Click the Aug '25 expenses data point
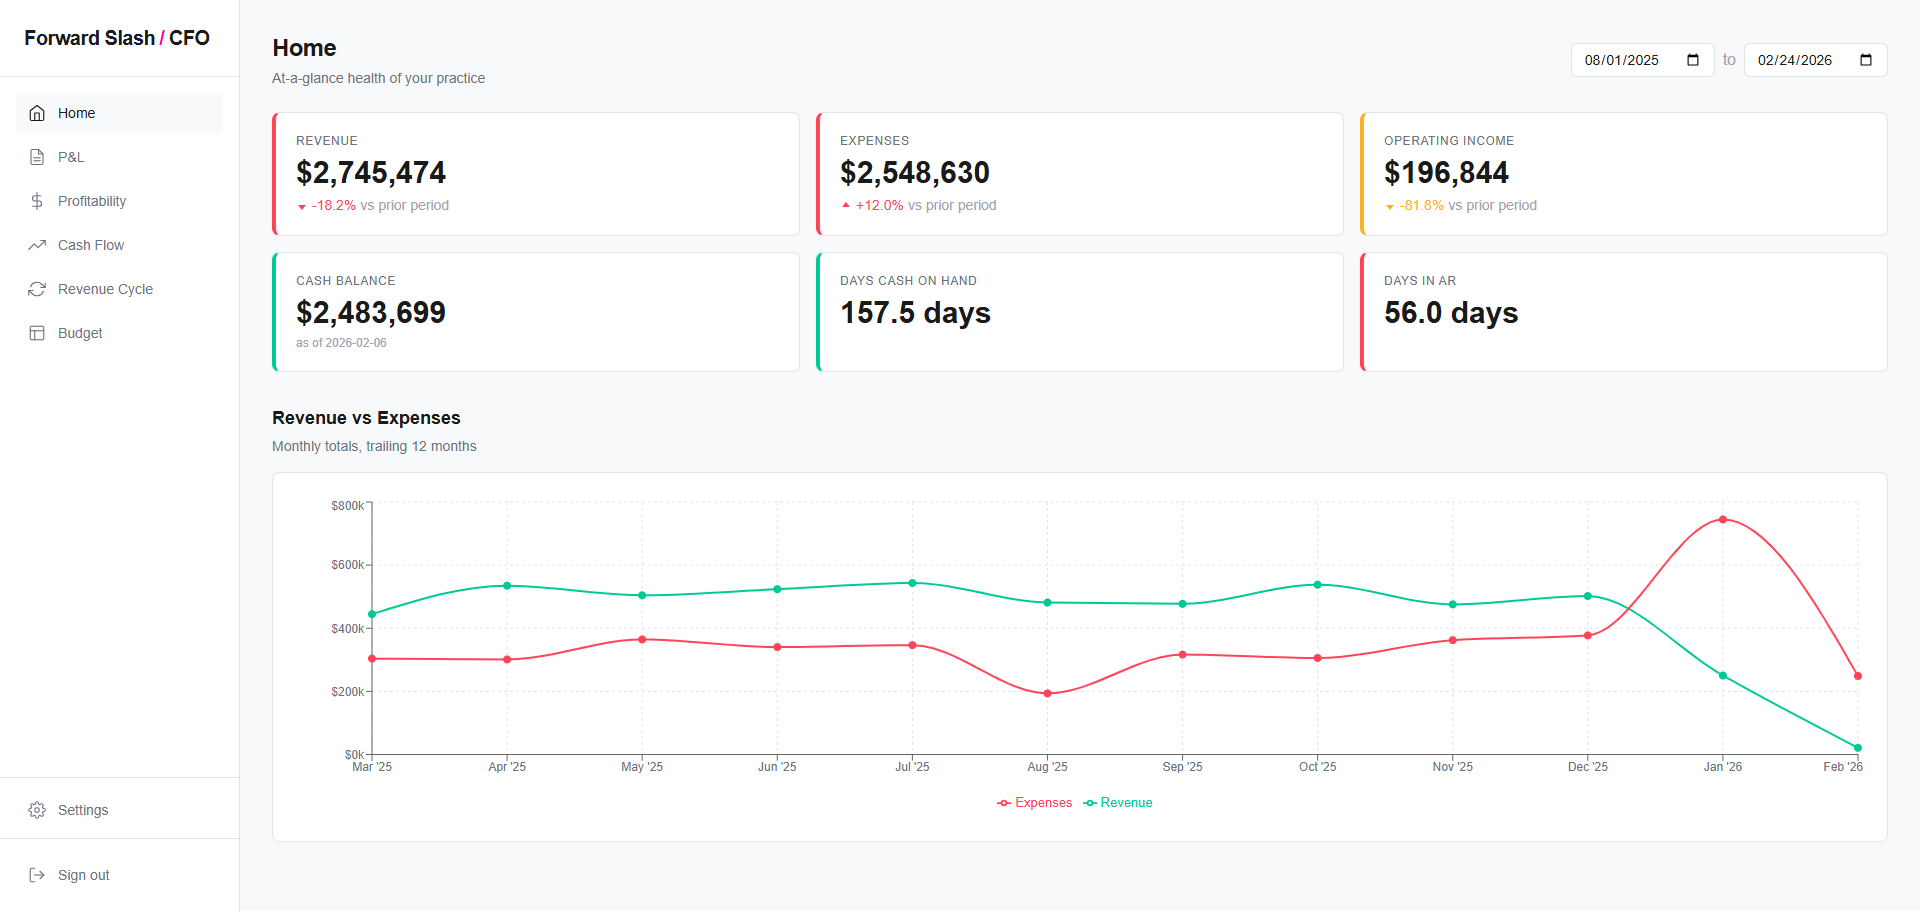The height and width of the screenshot is (911, 1920). coord(1047,693)
